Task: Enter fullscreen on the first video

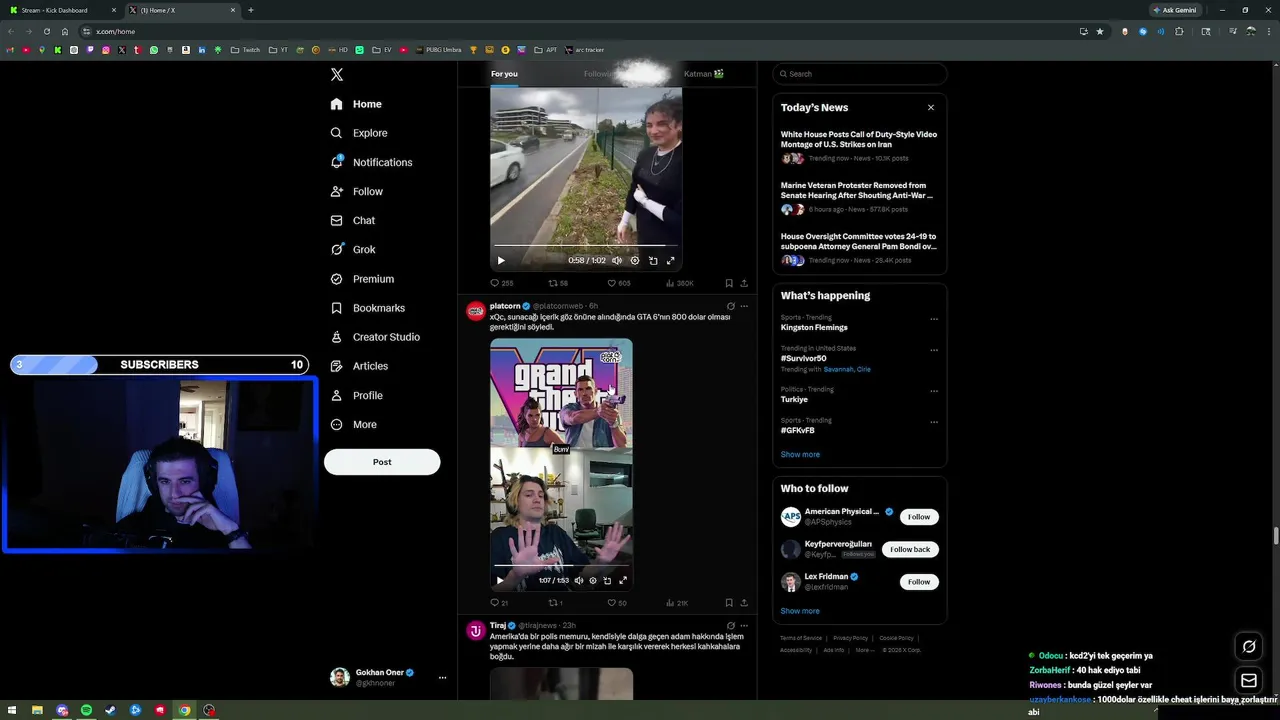Action: (671, 260)
